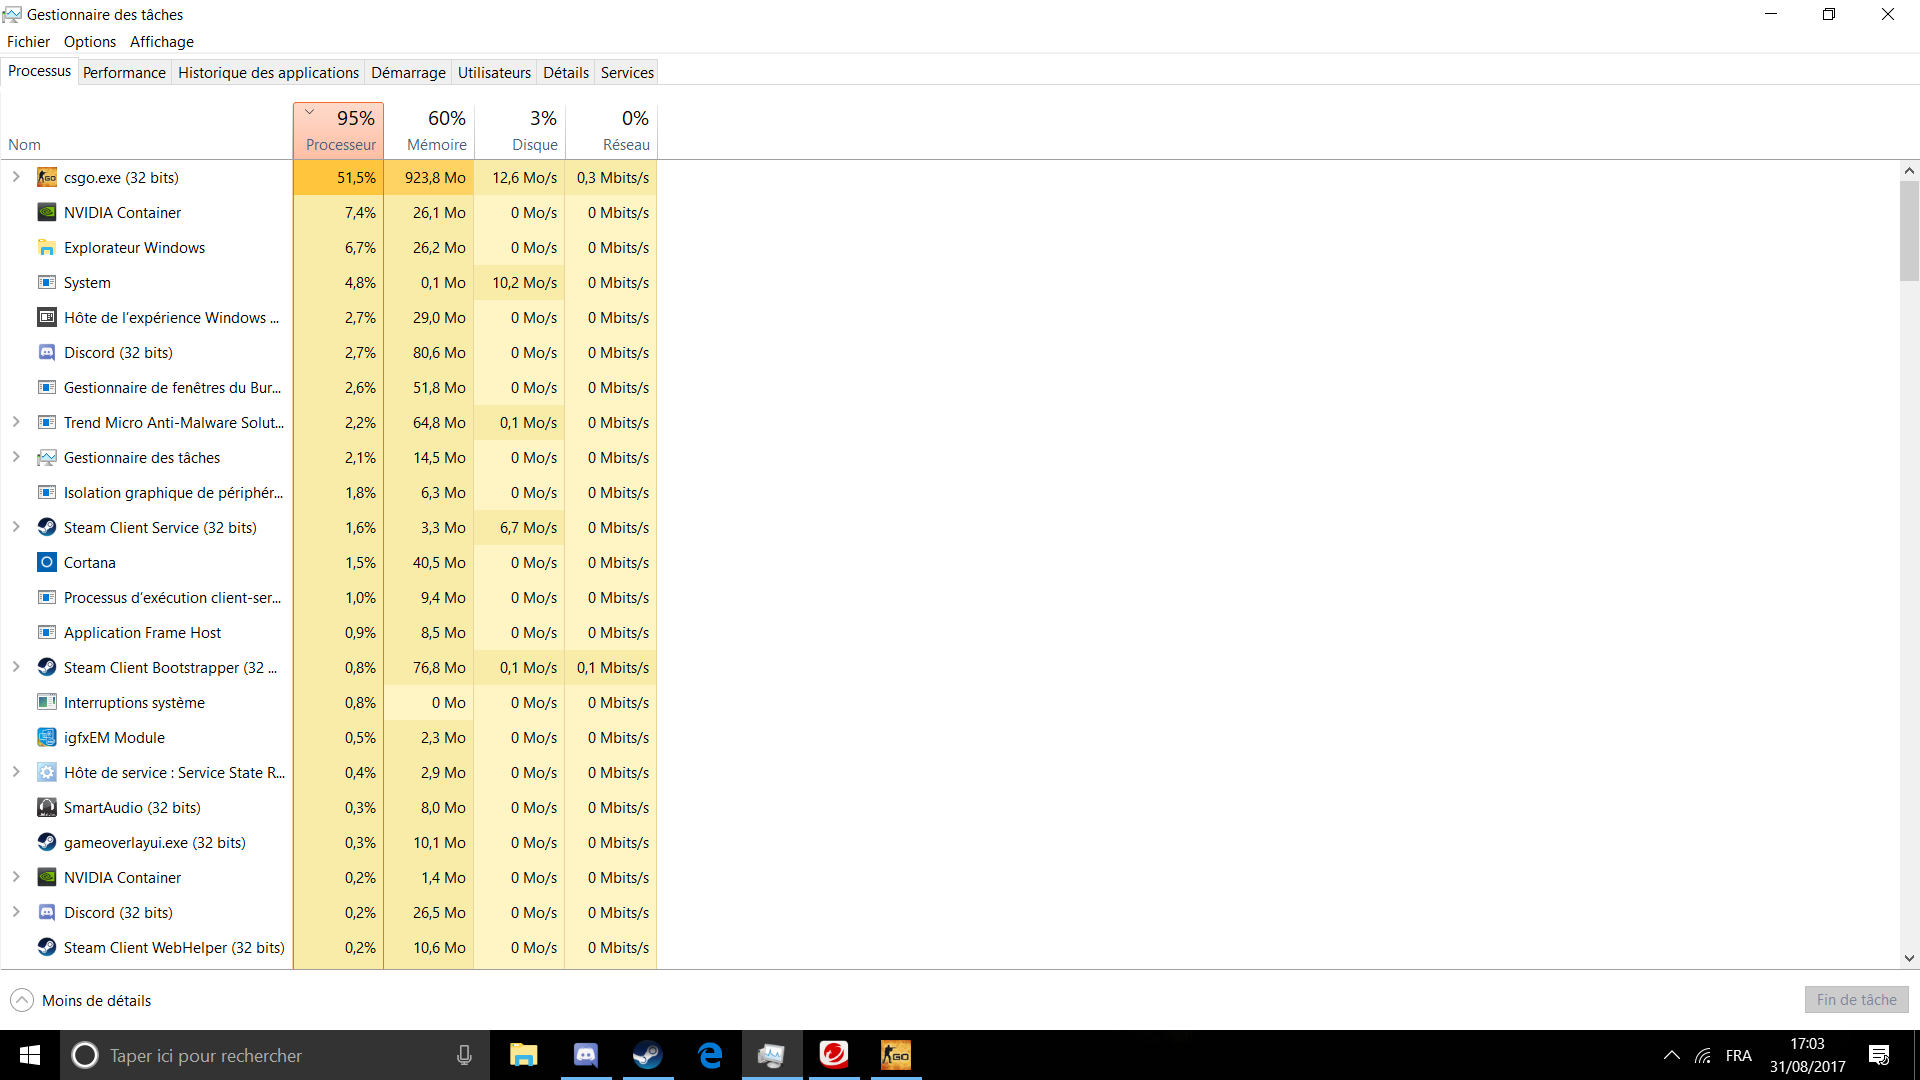
Task: Select Processus d'exécution client-ser... row
Action: point(329,598)
